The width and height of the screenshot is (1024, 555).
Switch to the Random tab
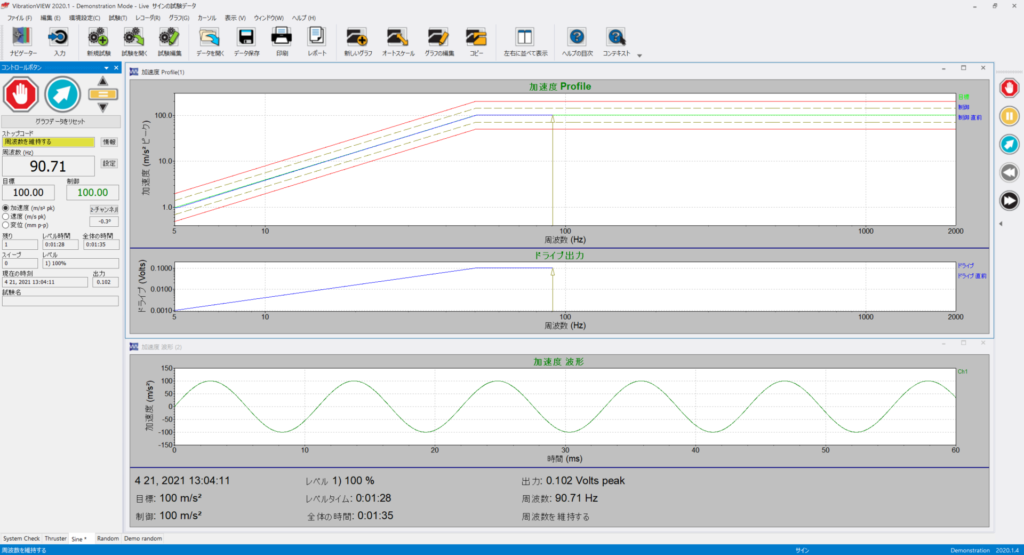[108, 539]
